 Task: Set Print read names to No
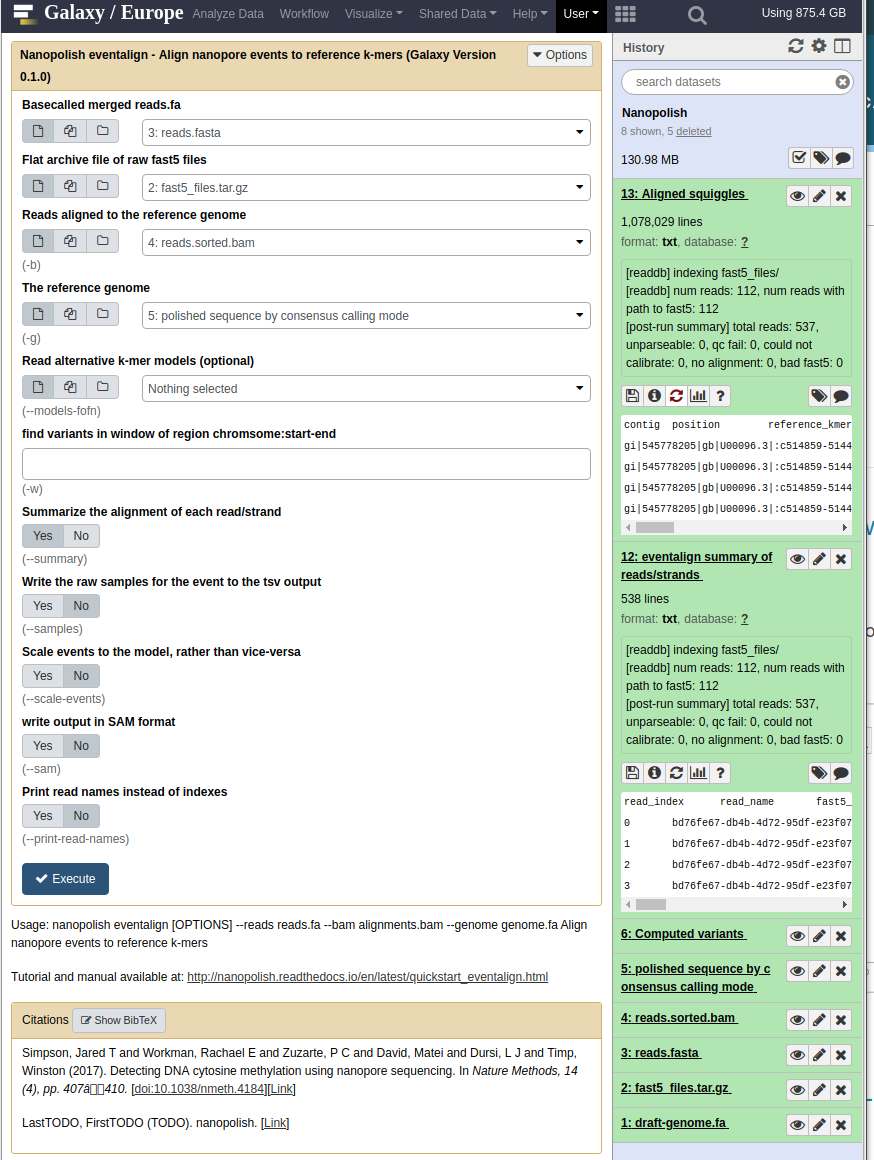pos(81,816)
